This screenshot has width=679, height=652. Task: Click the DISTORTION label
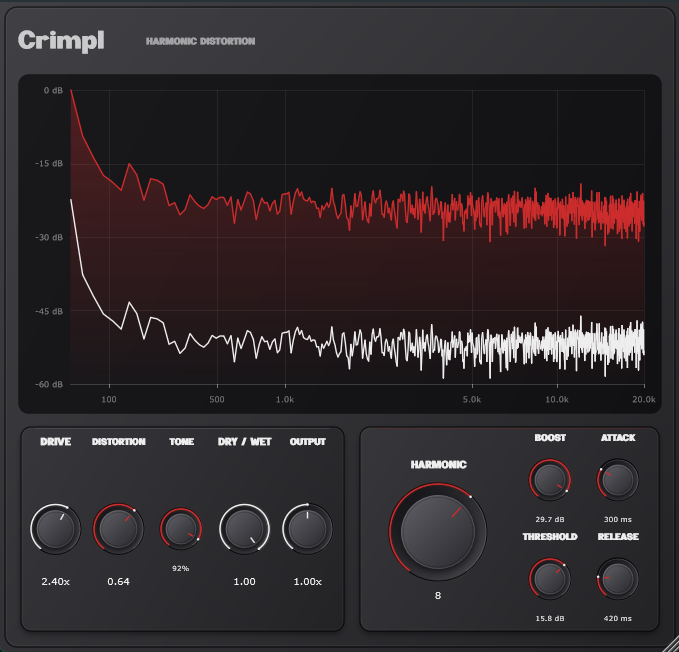tap(119, 442)
